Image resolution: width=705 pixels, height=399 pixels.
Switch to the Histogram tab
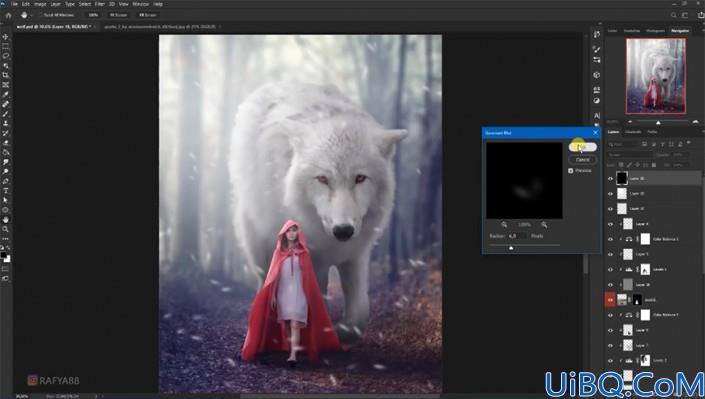[x=655, y=31]
